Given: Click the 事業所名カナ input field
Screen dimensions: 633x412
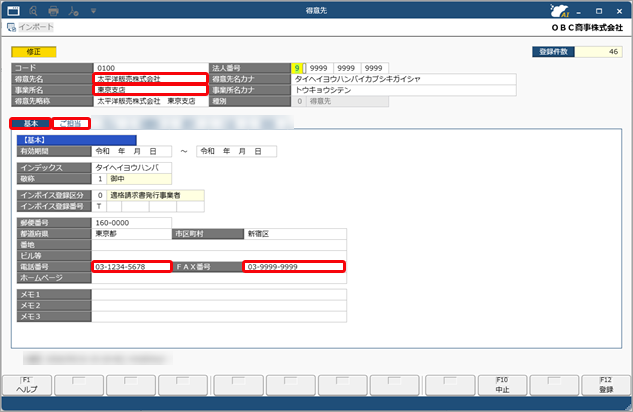Looking at the screenshot, I should pos(404,90).
